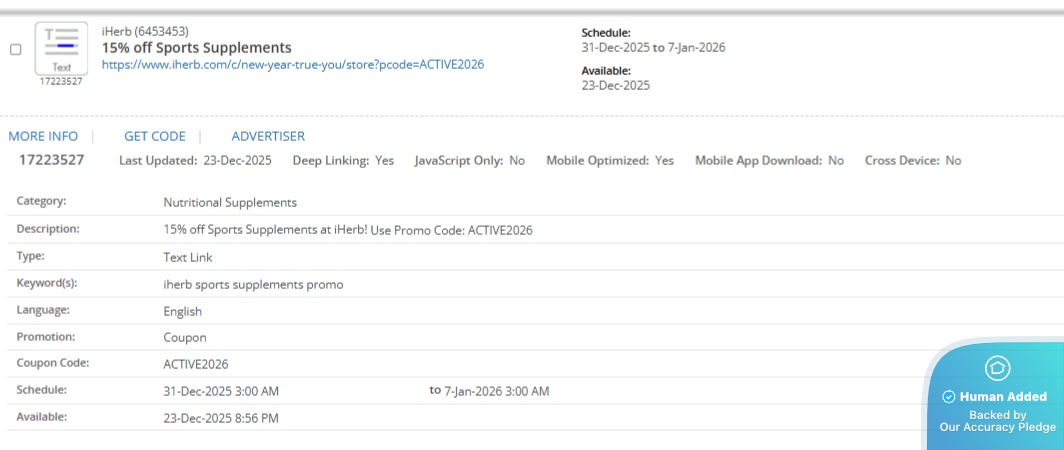Screen dimensions: 1064x450
Task: Tick the checkbox for the iHerb link row
Action: click(15, 49)
